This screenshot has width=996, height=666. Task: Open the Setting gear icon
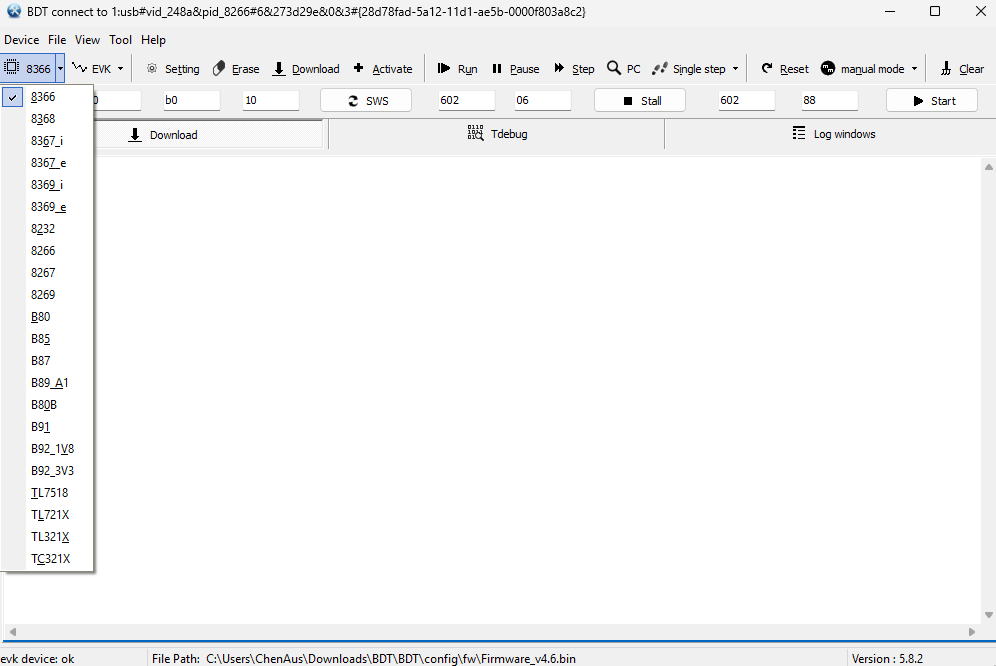(x=152, y=69)
